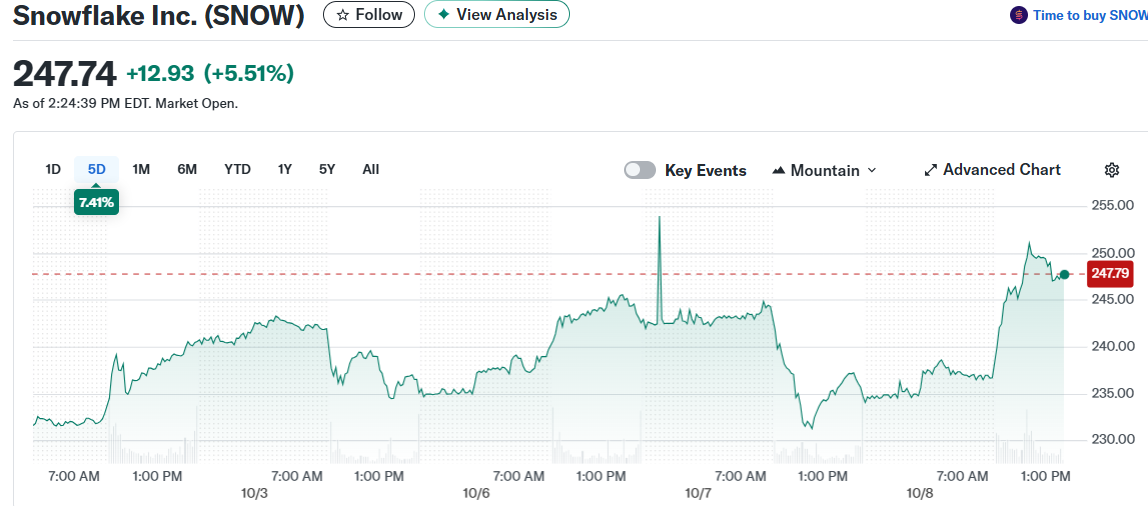This screenshot has width=1148, height=506.
Task: Click the star icon on Follow
Action: [343, 15]
